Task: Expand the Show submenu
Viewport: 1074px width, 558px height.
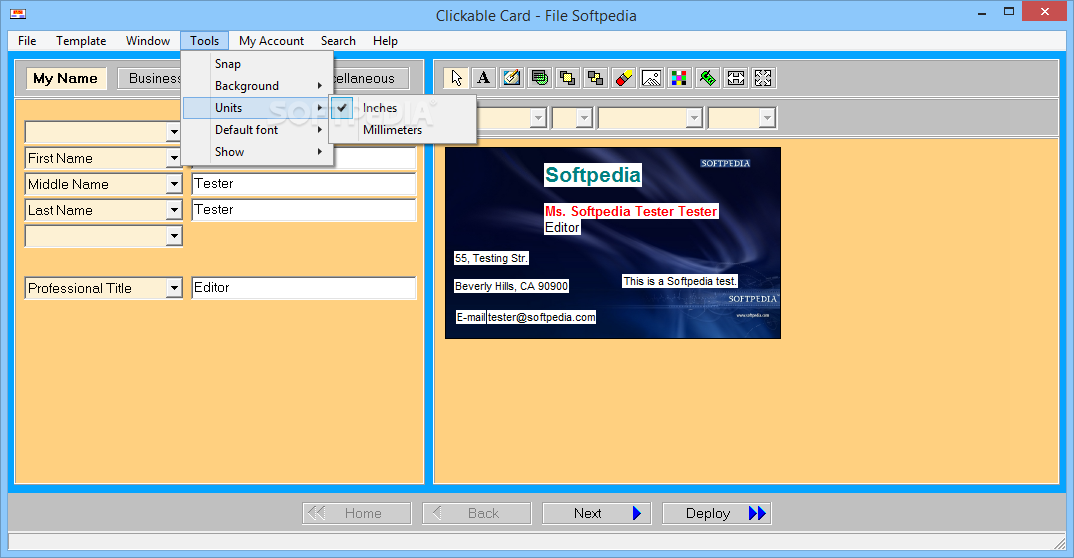Action: click(258, 151)
